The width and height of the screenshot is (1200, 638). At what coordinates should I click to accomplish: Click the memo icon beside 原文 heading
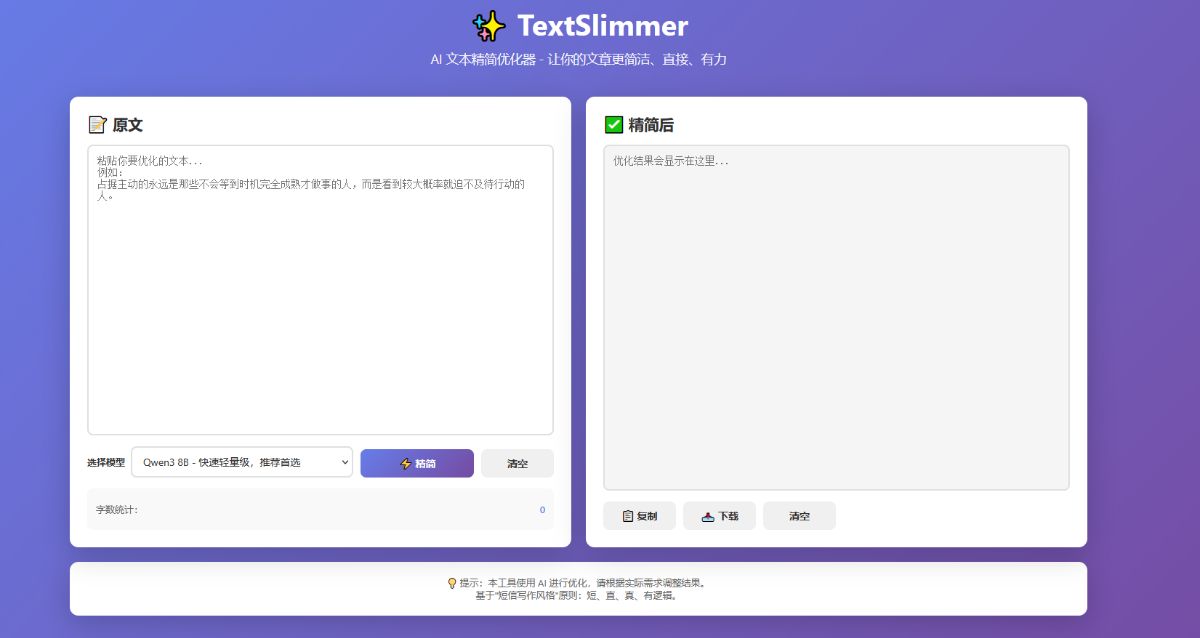[x=97, y=124]
